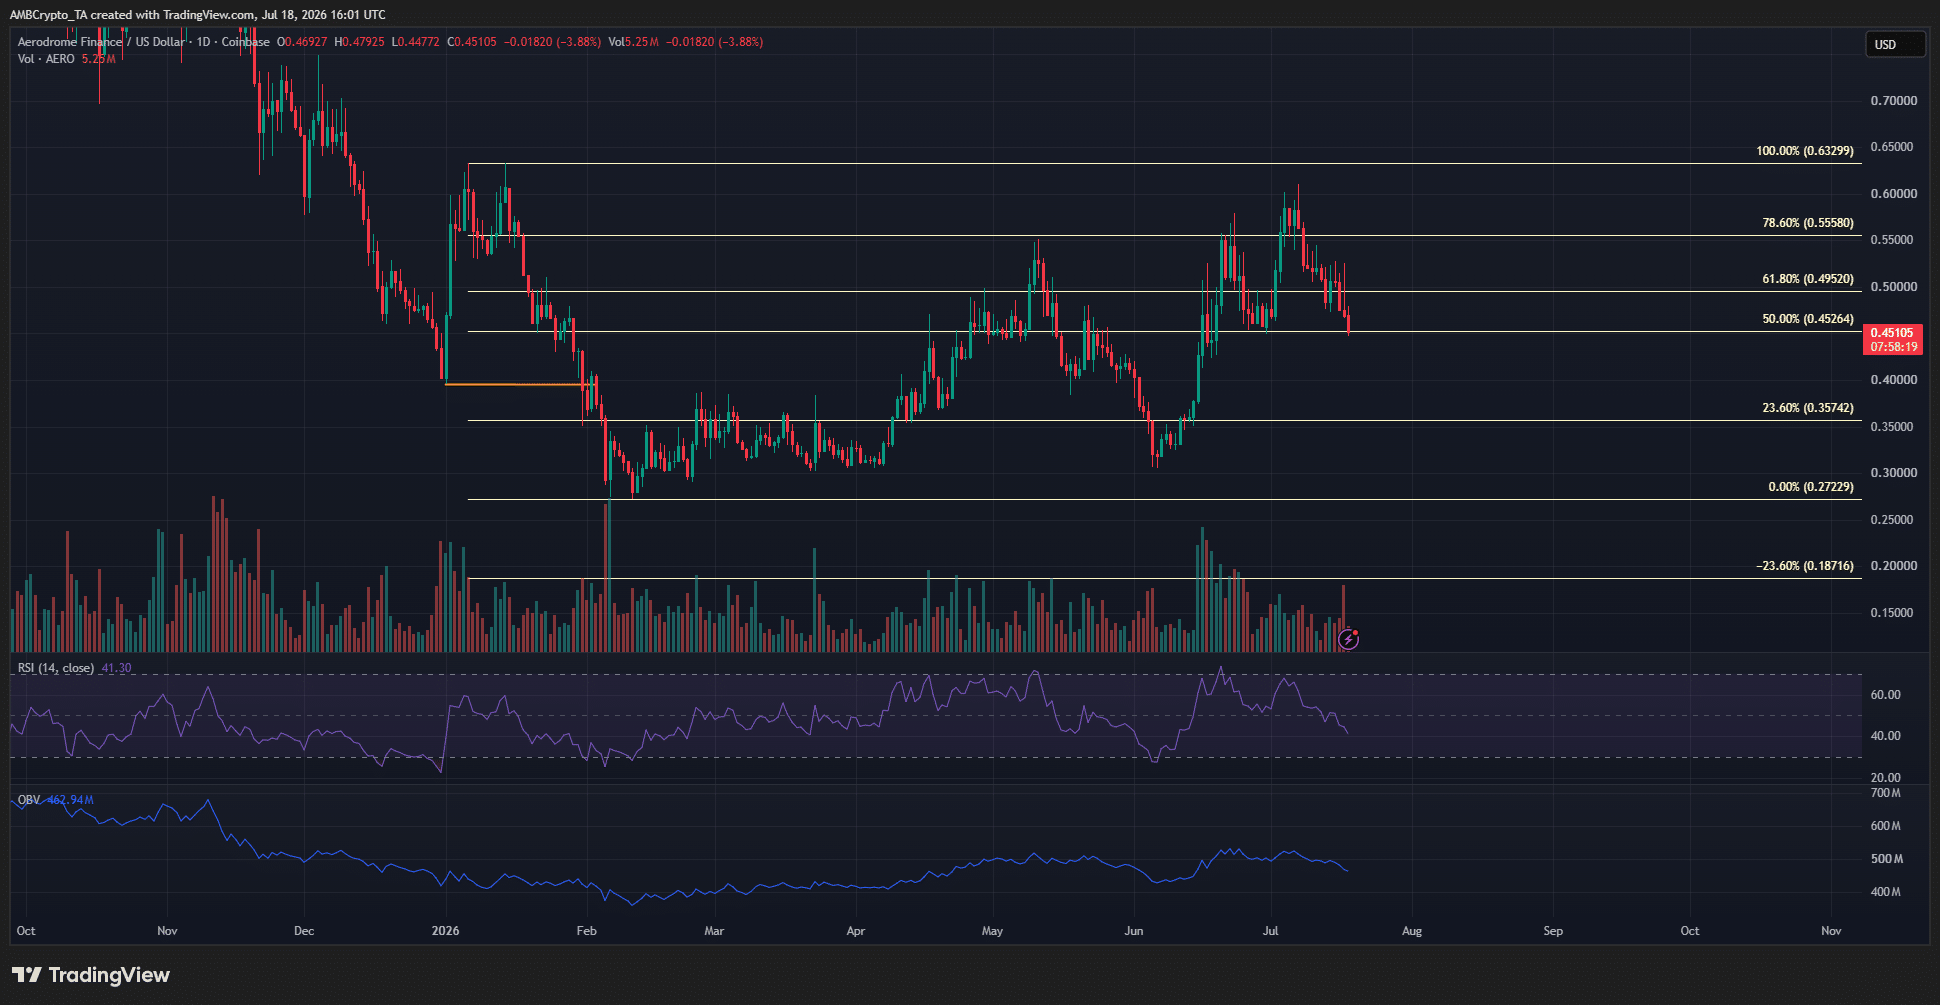Click the TradingView logo
The width and height of the screenshot is (1940, 1005).
pos(91,975)
